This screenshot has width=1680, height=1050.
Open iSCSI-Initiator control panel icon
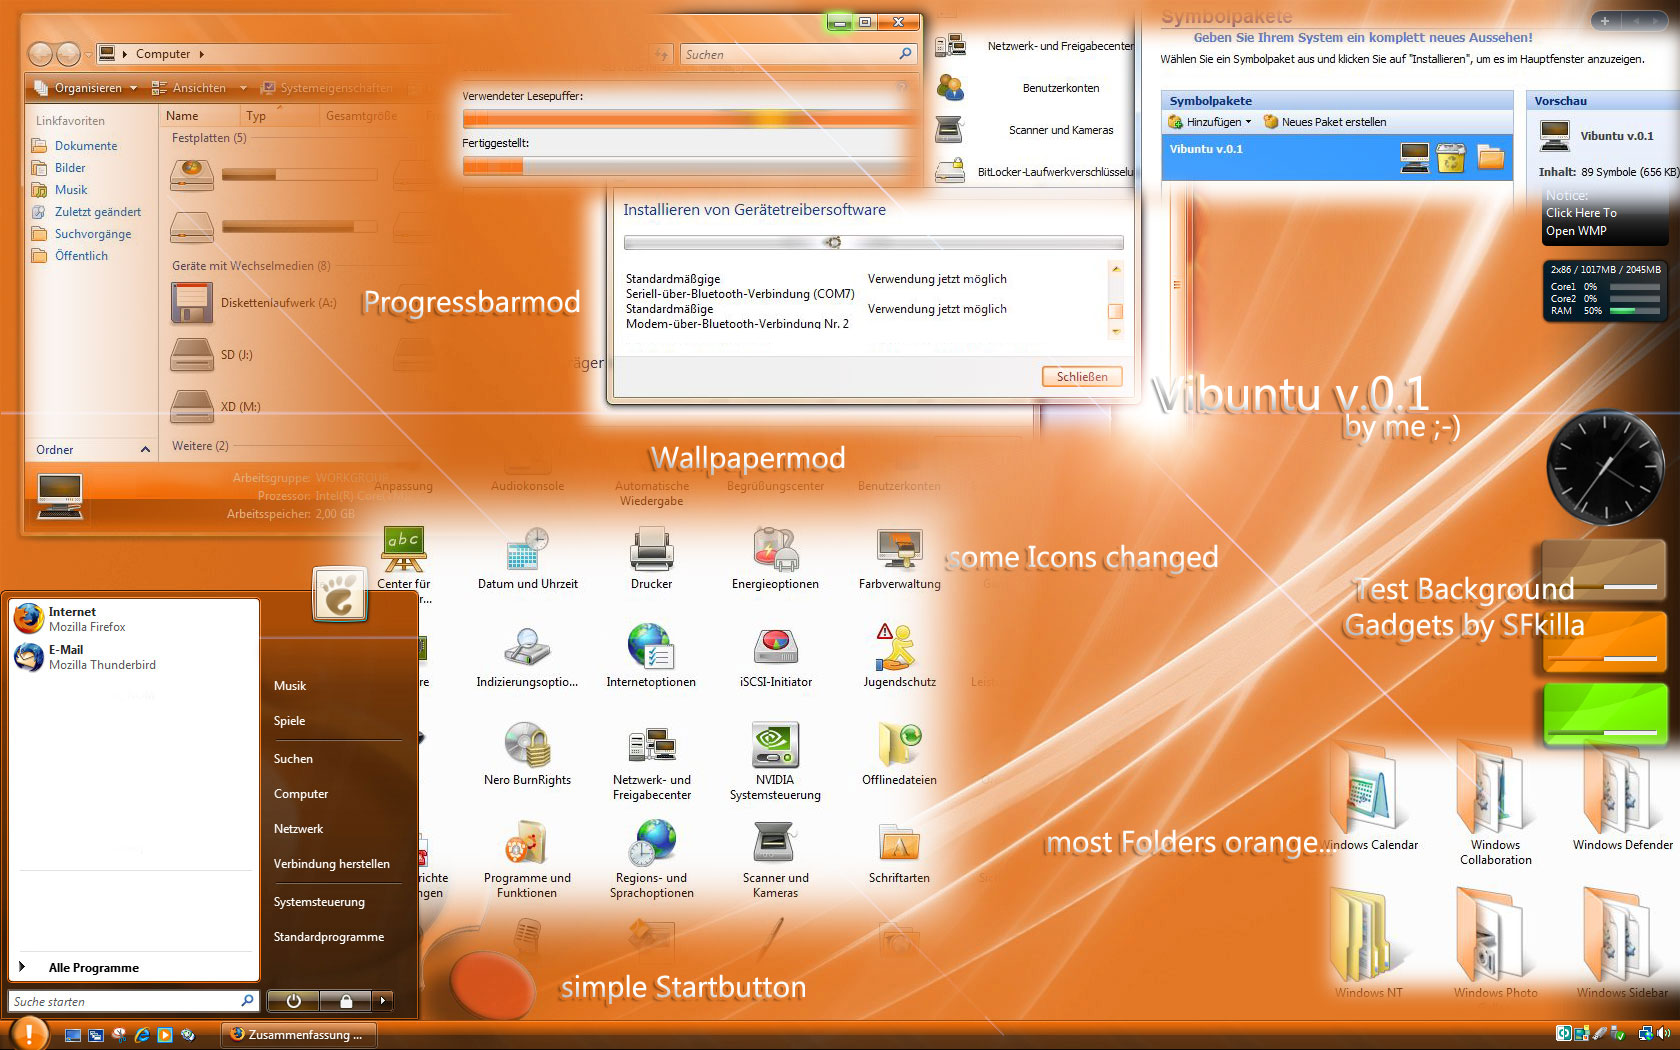pos(775,656)
